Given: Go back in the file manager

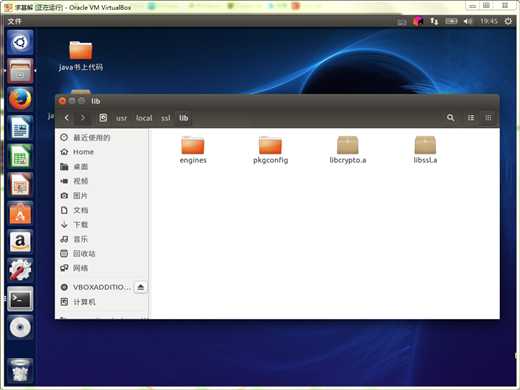Looking at the screenshot, I should [x=67, y=118].
